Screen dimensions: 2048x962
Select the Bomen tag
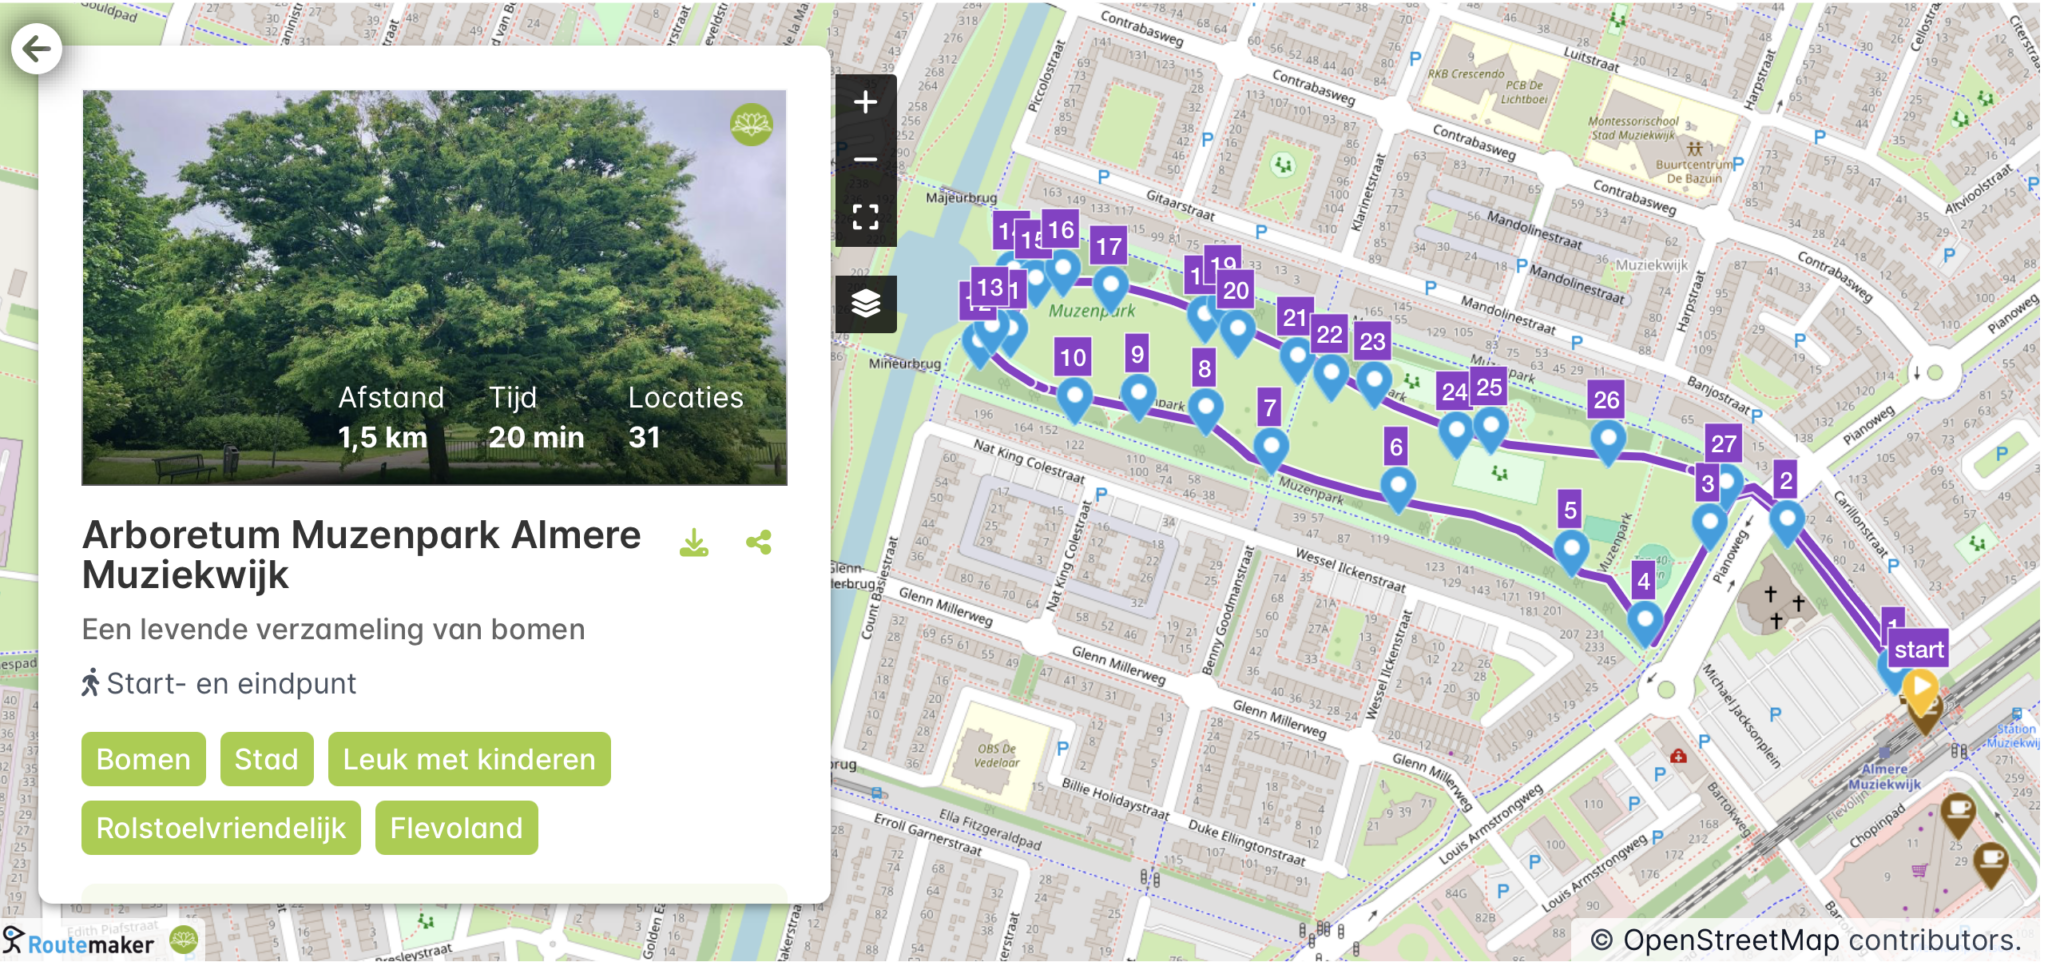[143, 759]
